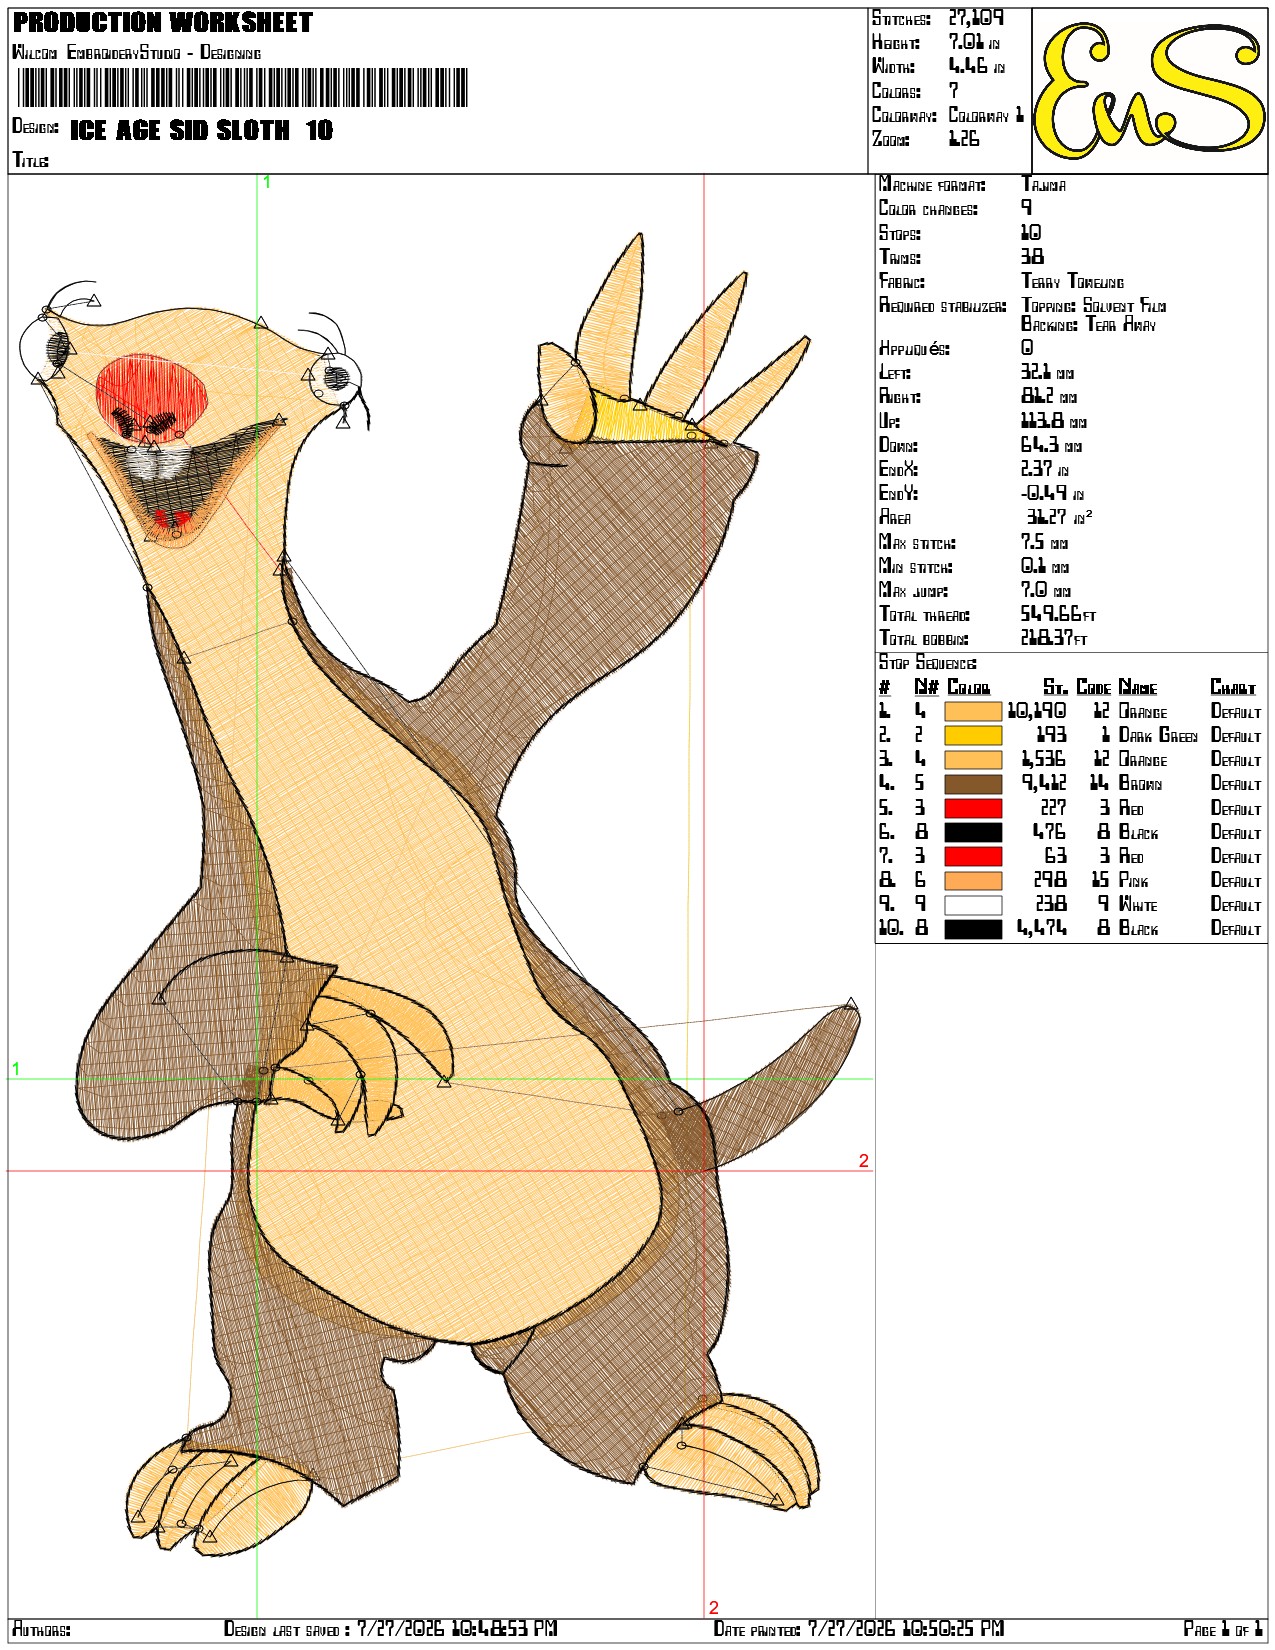Click 'Backing: Tear Away' stabilizer text
The width and height of the screenshot is (1275, 1650).
[1088, 324]
